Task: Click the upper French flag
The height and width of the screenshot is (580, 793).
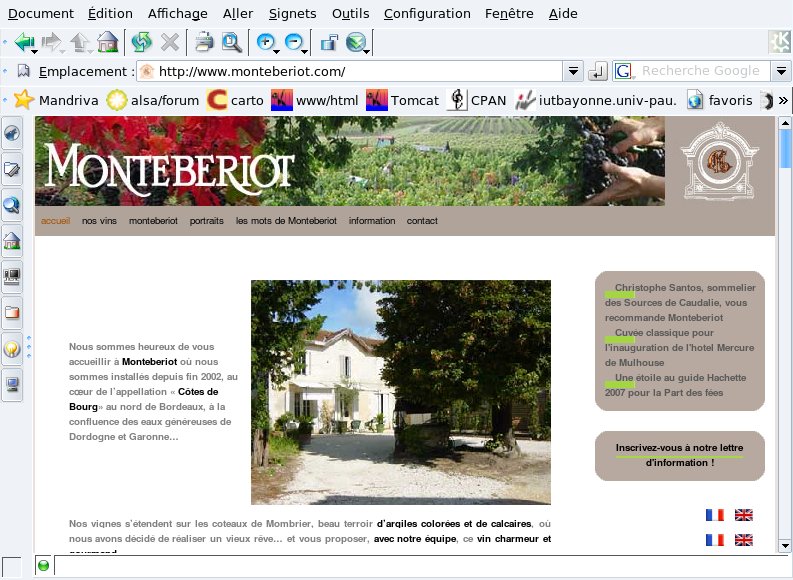Action: (x=715, y=515)
